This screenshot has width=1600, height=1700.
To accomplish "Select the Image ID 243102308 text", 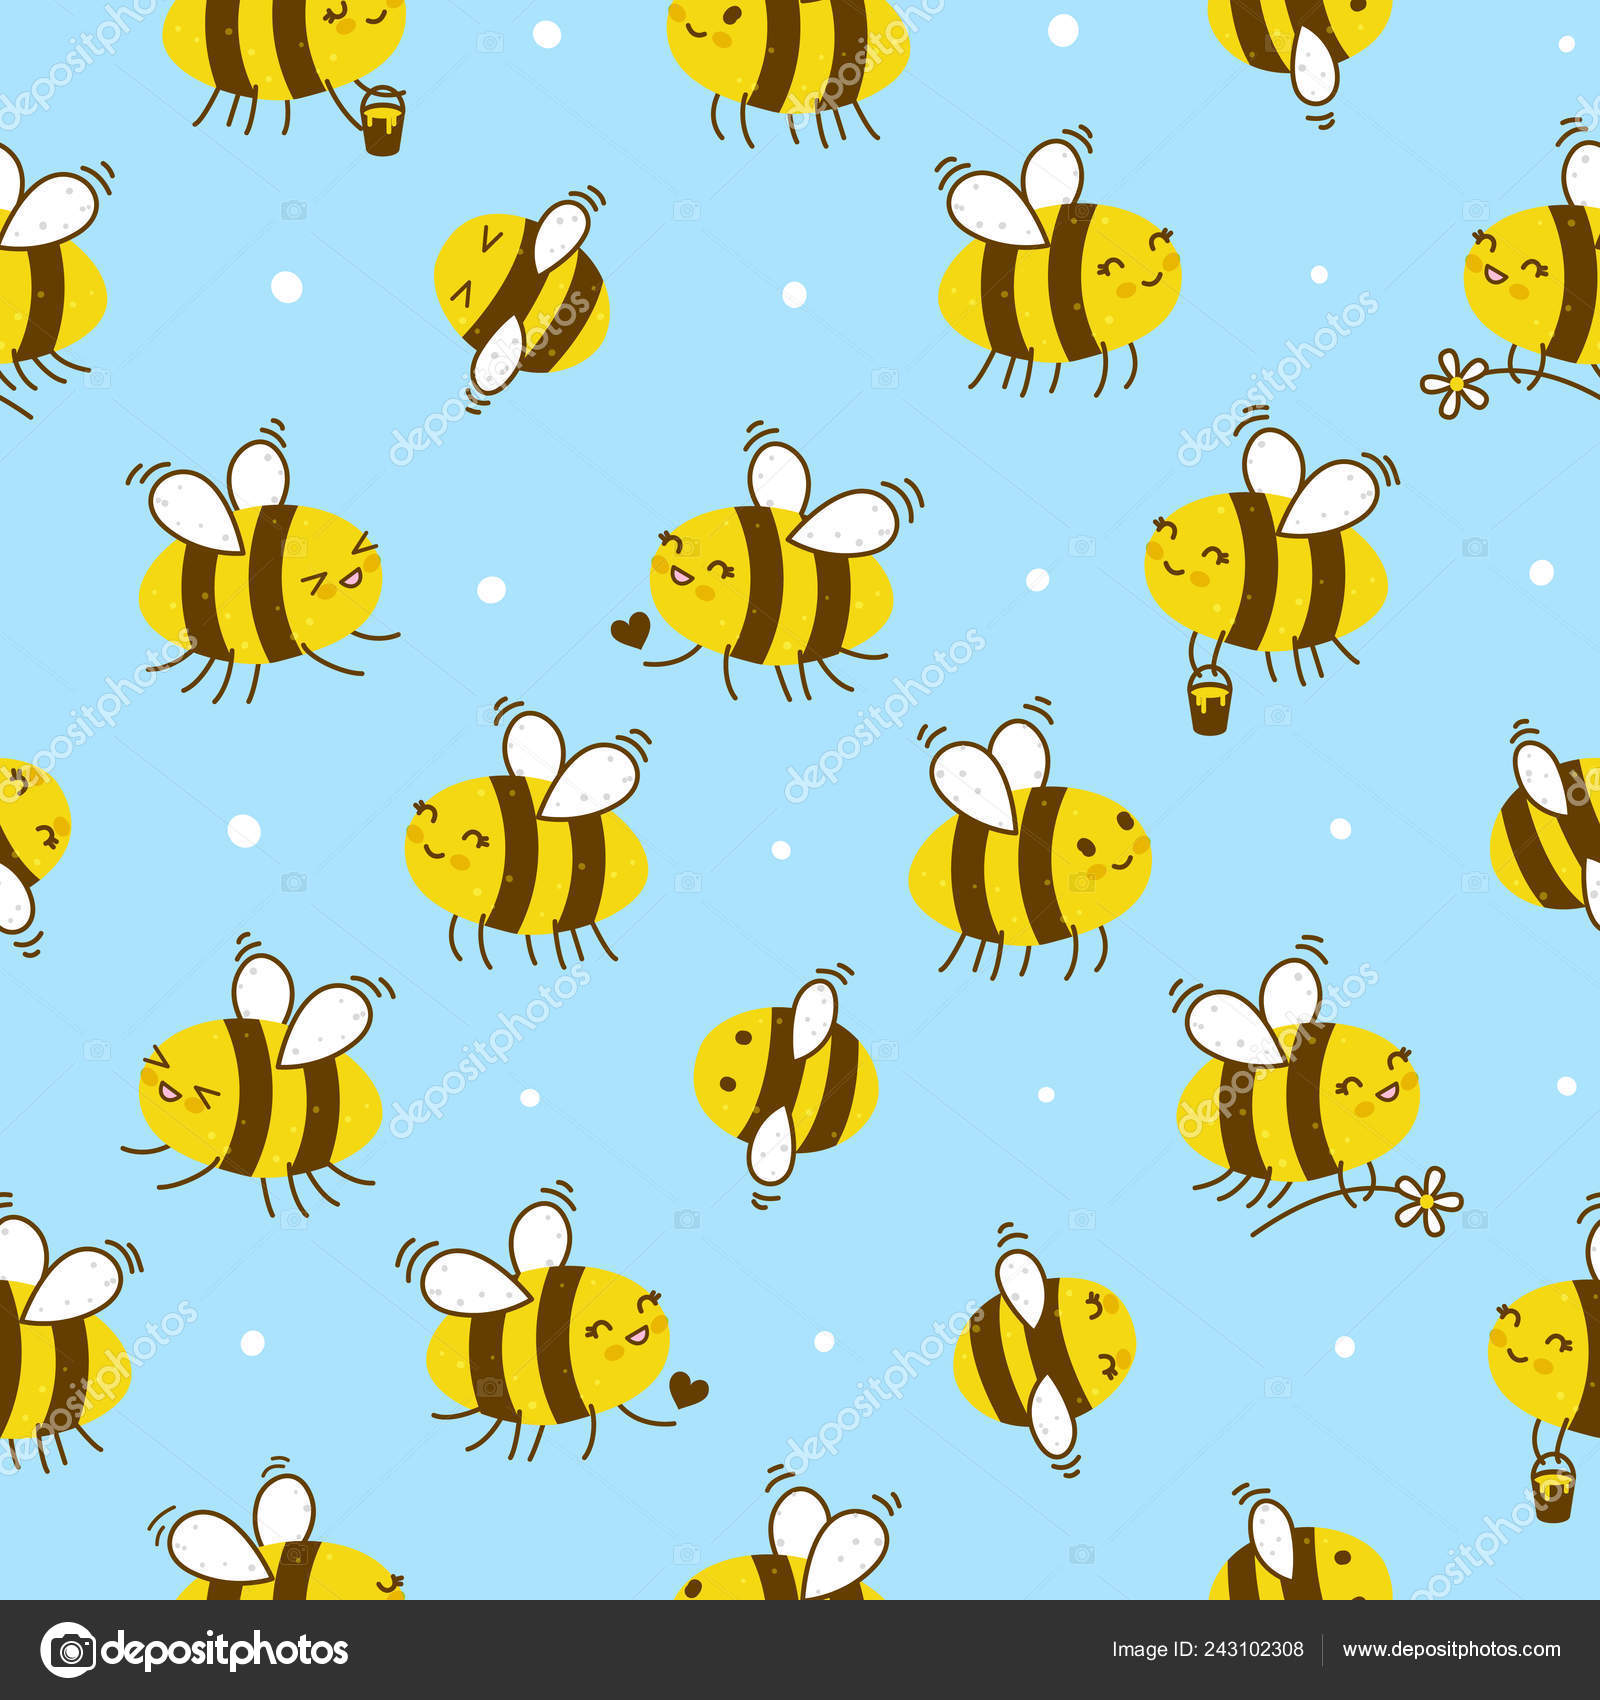I will pyautogui.click(x=1207, y=1650).
